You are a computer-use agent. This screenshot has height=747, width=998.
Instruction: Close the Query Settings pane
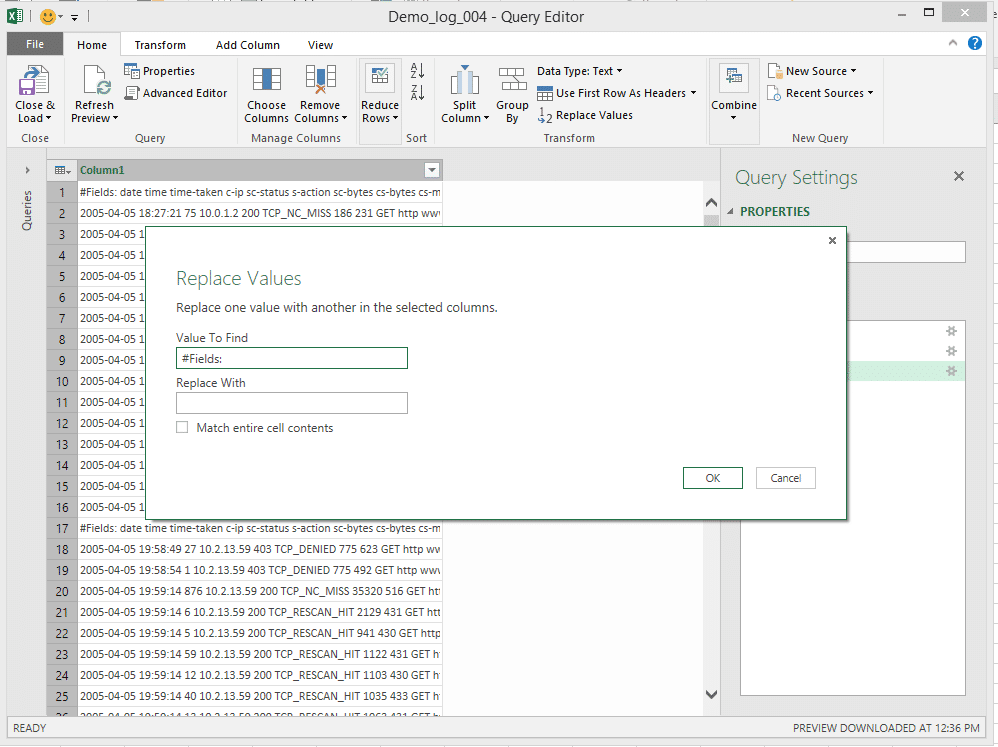click(959, 176)
